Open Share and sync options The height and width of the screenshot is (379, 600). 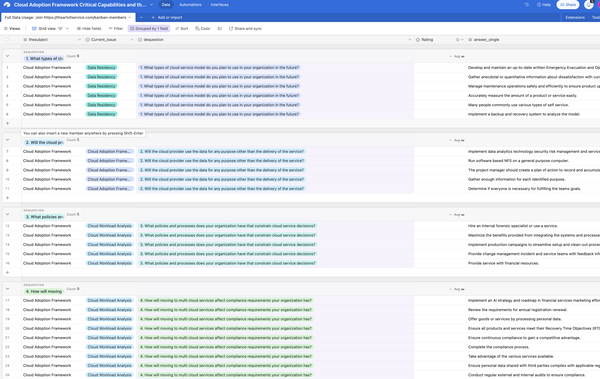coord(245,29)
